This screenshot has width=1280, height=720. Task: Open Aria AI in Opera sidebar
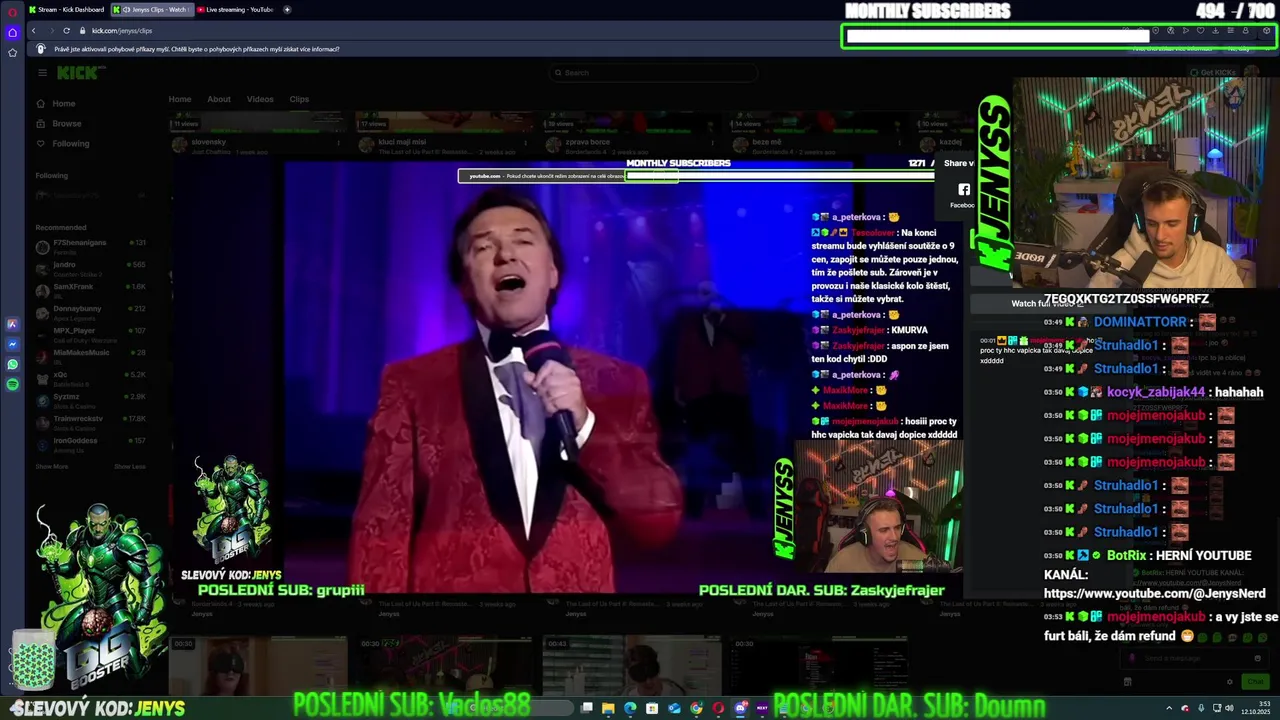tap(12, 324)
